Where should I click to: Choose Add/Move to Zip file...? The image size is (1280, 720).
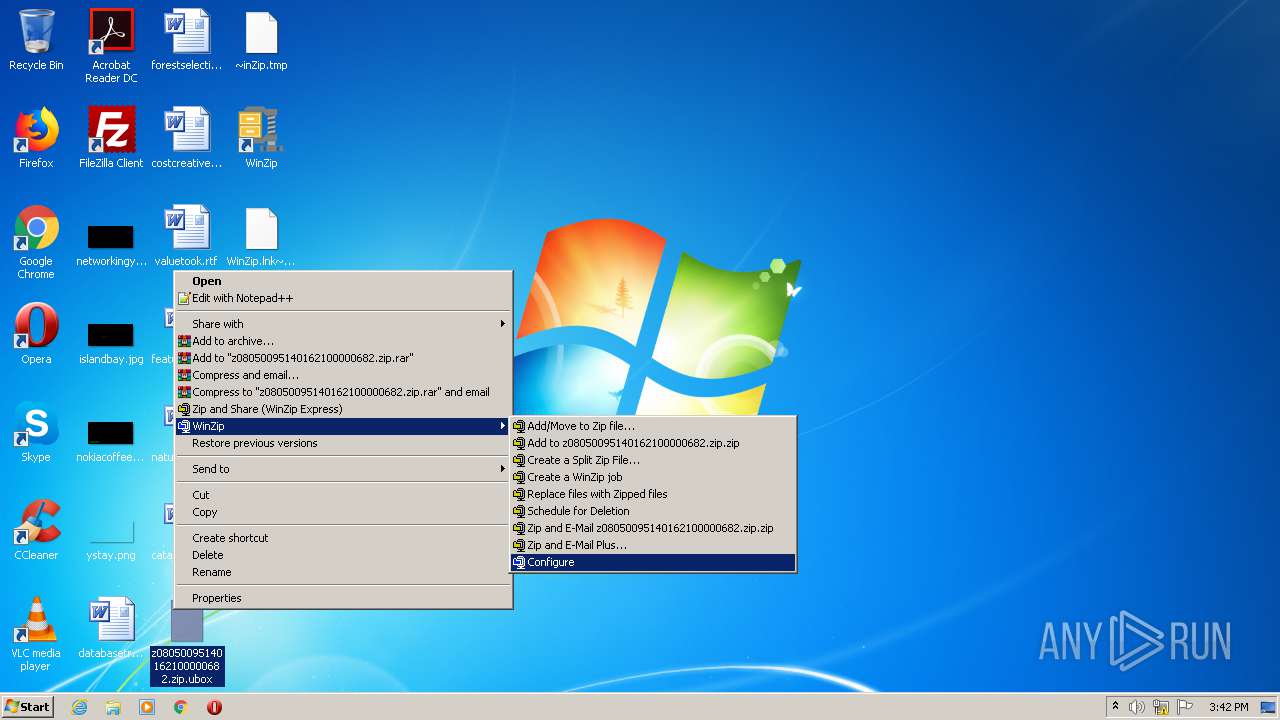click(653, 426)
